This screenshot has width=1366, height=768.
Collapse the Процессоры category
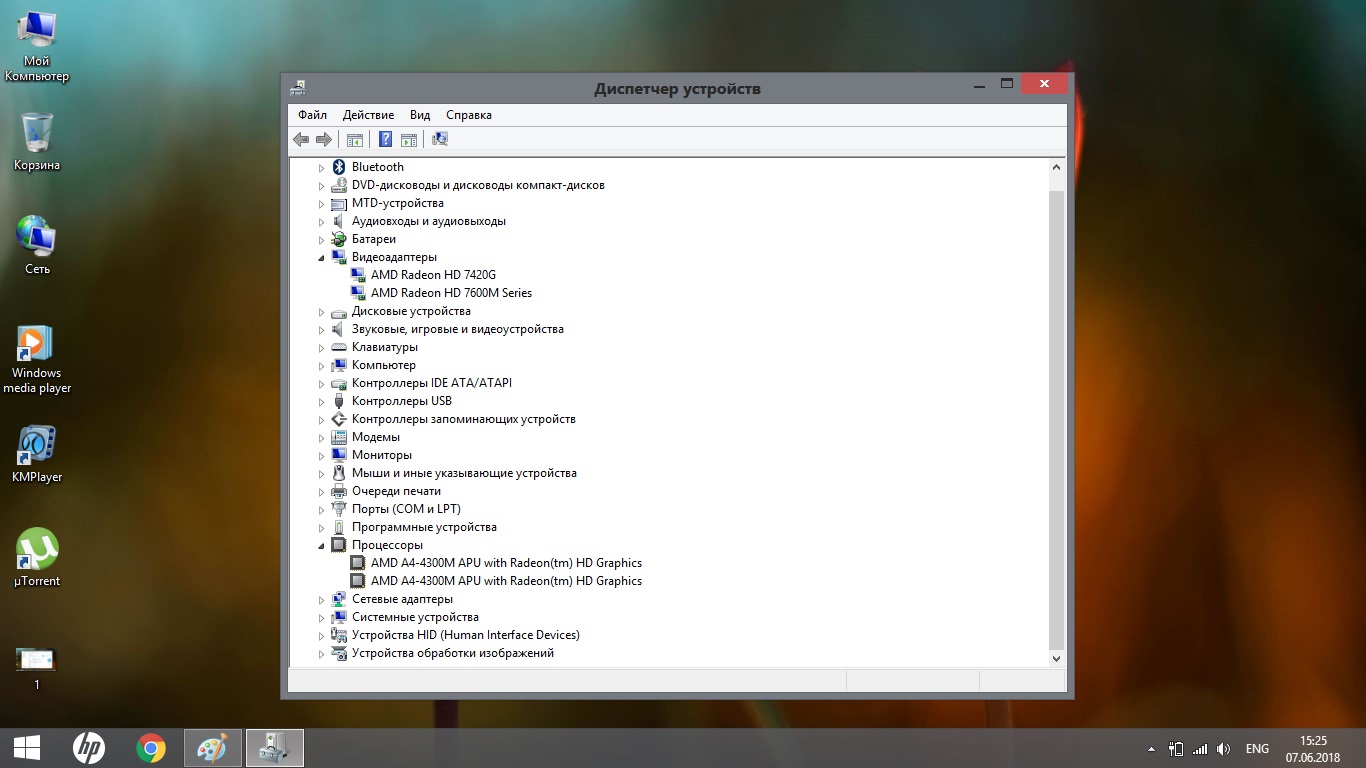tap(322, 545)
